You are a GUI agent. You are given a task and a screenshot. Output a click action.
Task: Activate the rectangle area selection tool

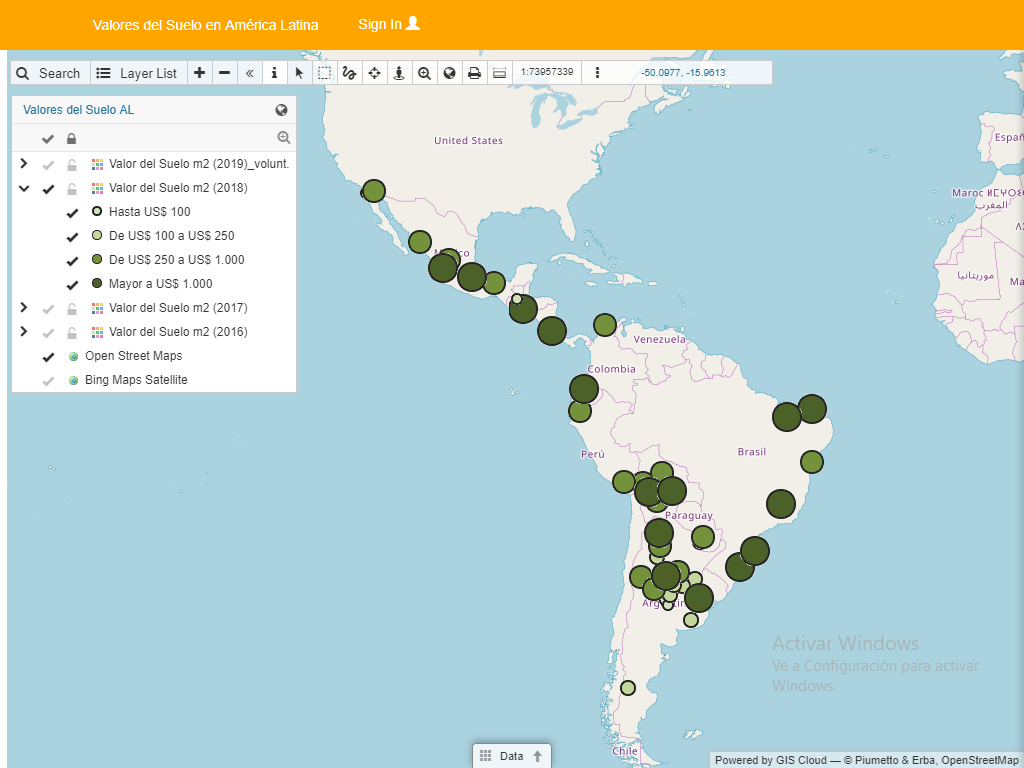(x=324, y=73)
